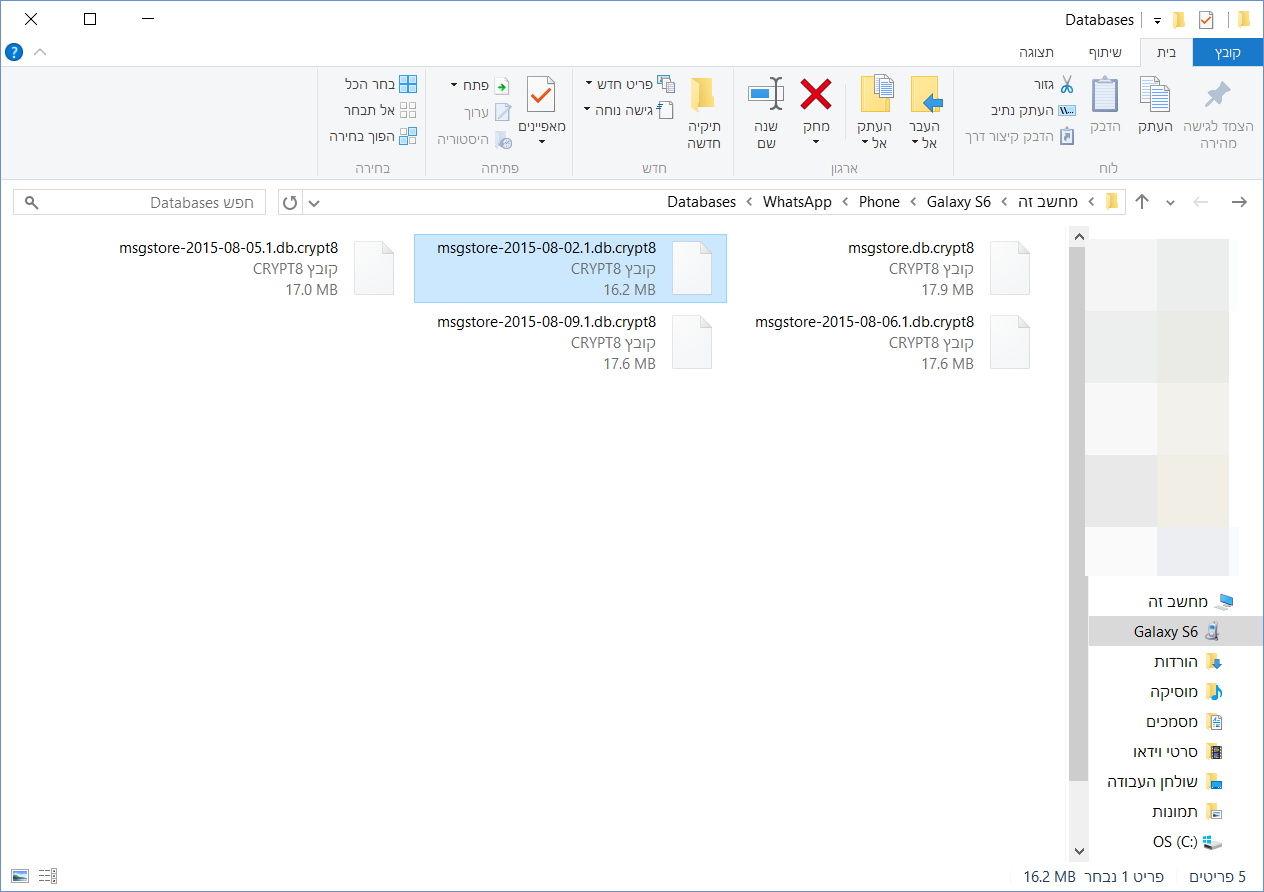Switch to details view in status bar
The image size is (1264, 892).
click(47, 877)
